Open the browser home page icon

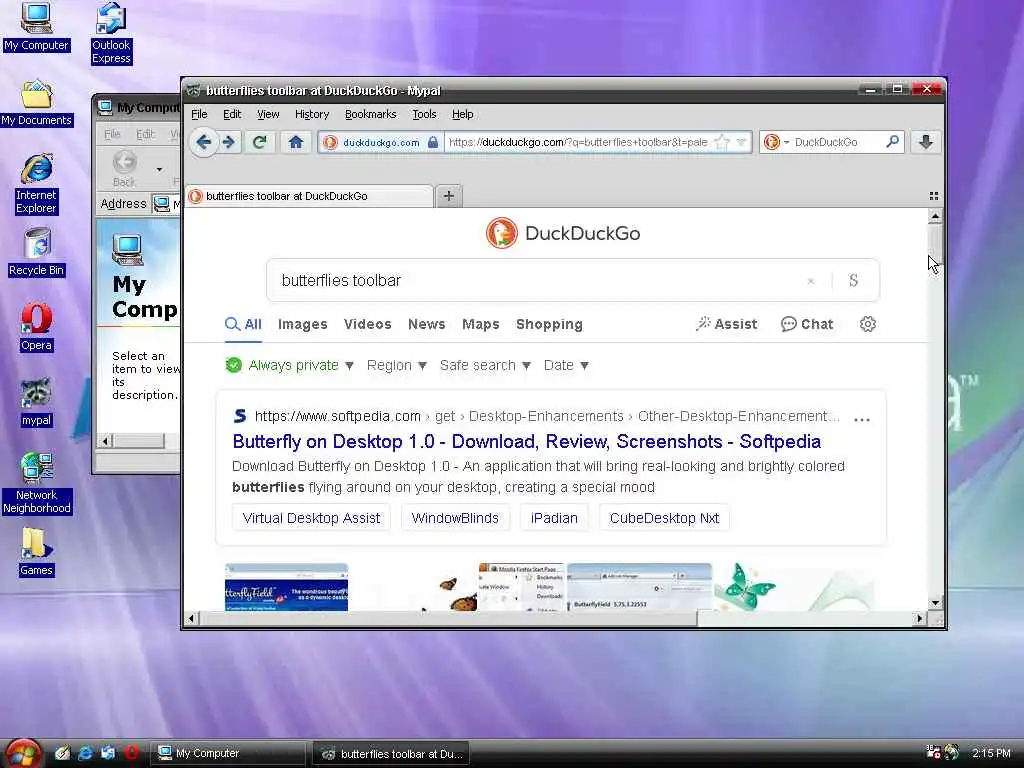[x=296, y=142]
